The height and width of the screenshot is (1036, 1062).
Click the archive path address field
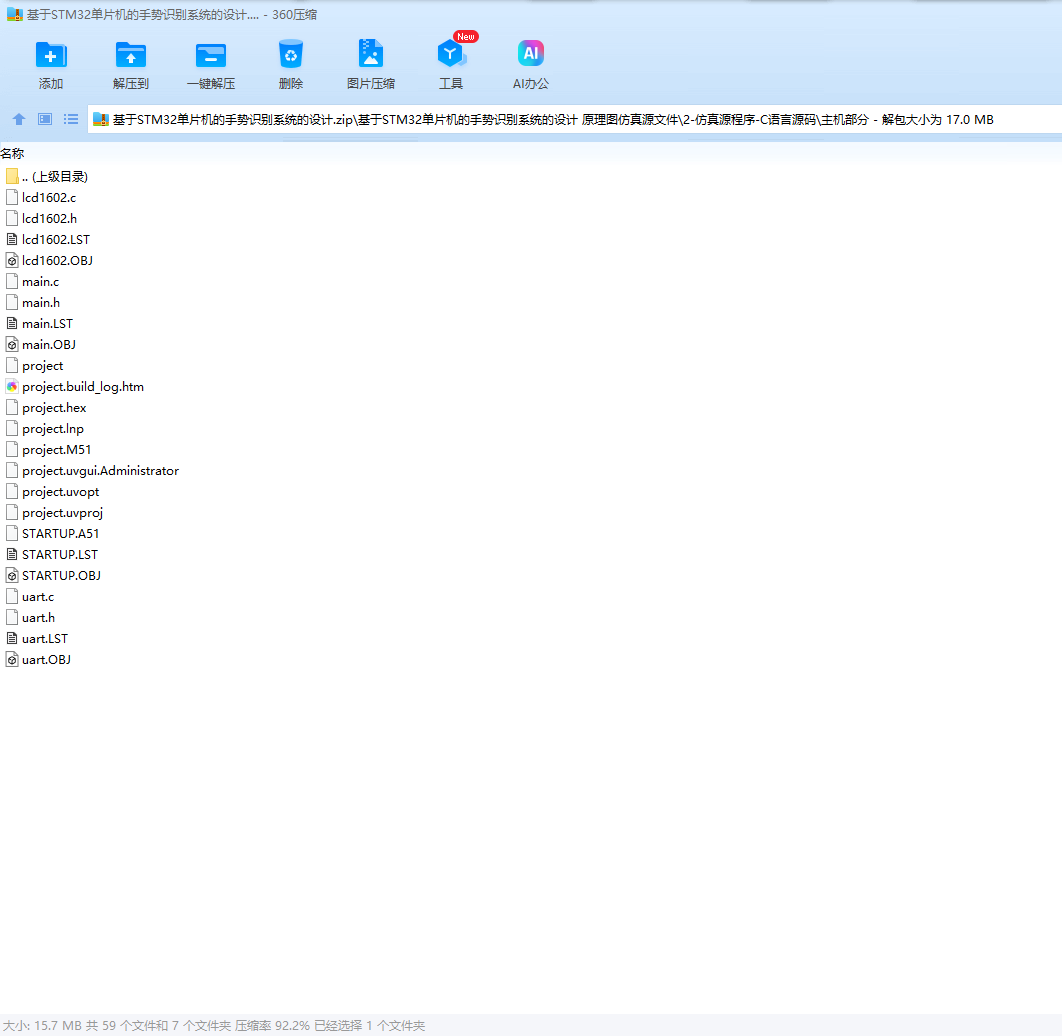coord(574,120)
